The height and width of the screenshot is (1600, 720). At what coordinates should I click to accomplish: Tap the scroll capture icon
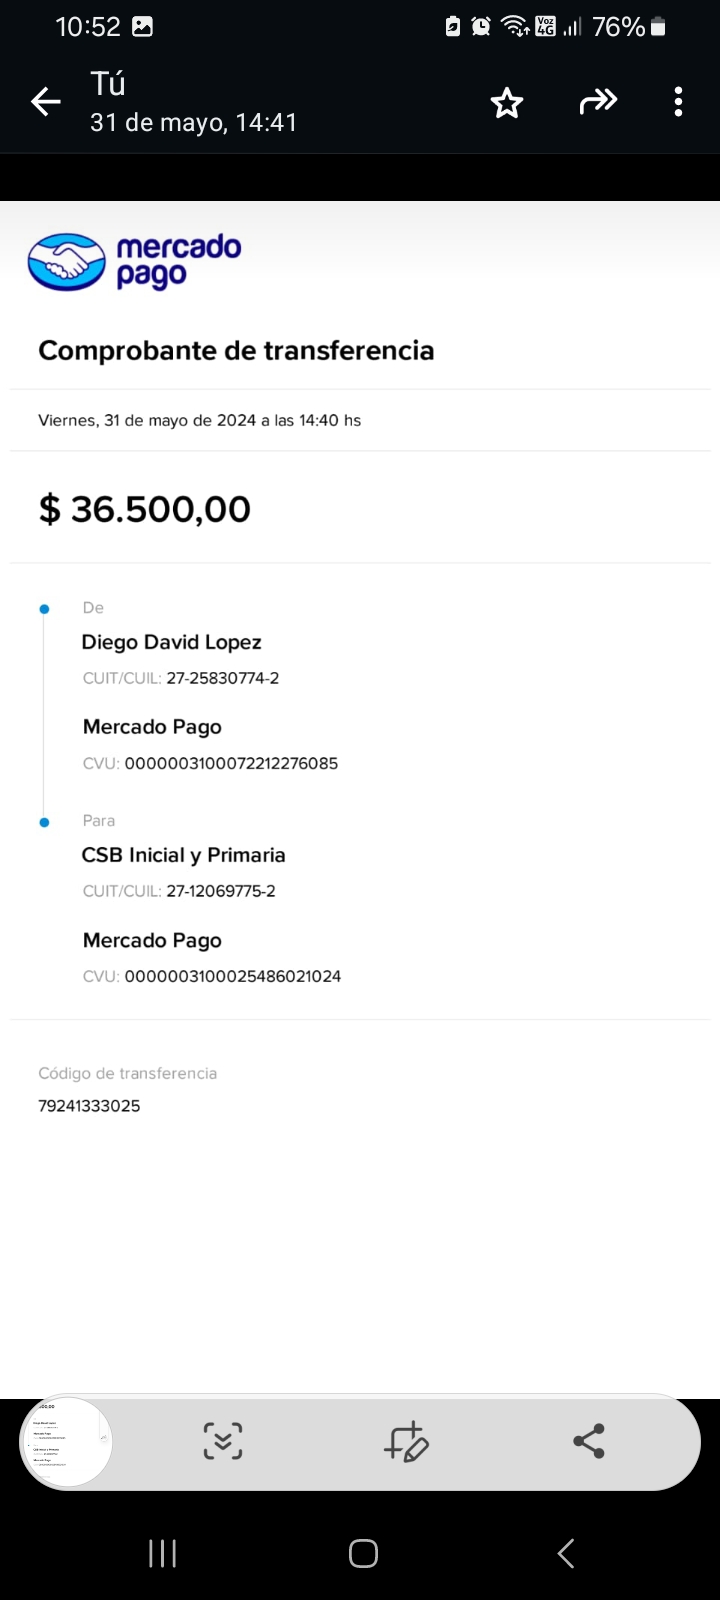point(222,1441)
